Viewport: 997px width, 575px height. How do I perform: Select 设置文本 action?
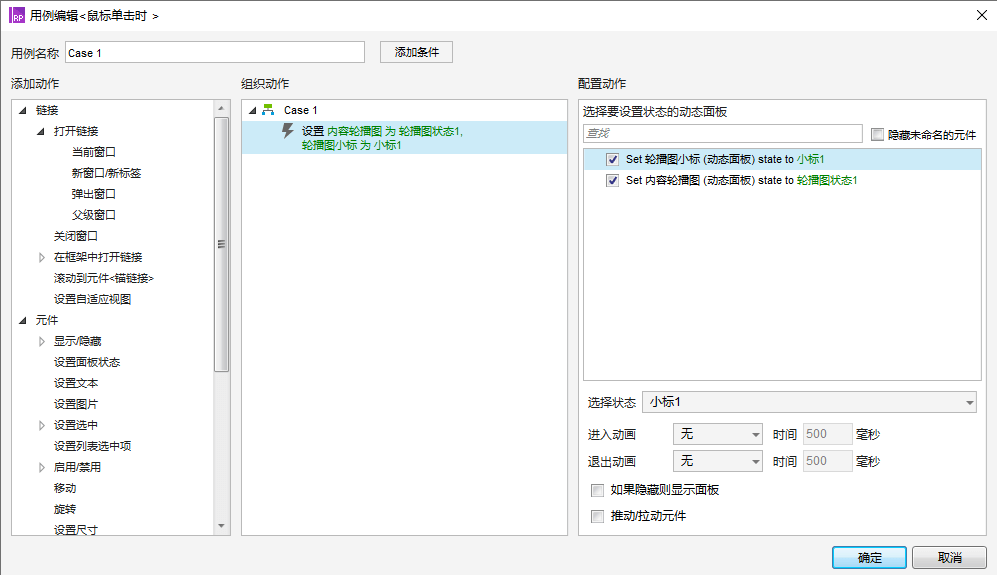tap(76, 383)
